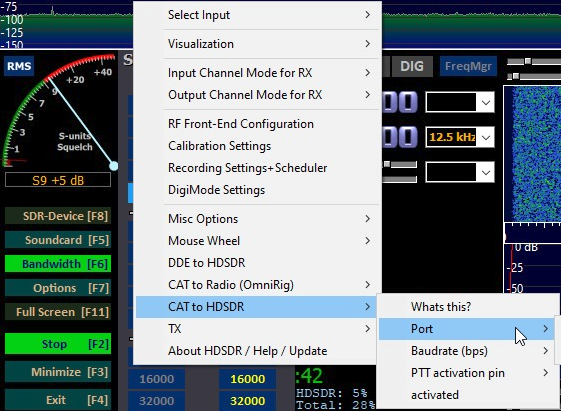This screenshot has width=561, height=411.
Task: Click the Exit [F4] button
Action: [x=58, y=400]
